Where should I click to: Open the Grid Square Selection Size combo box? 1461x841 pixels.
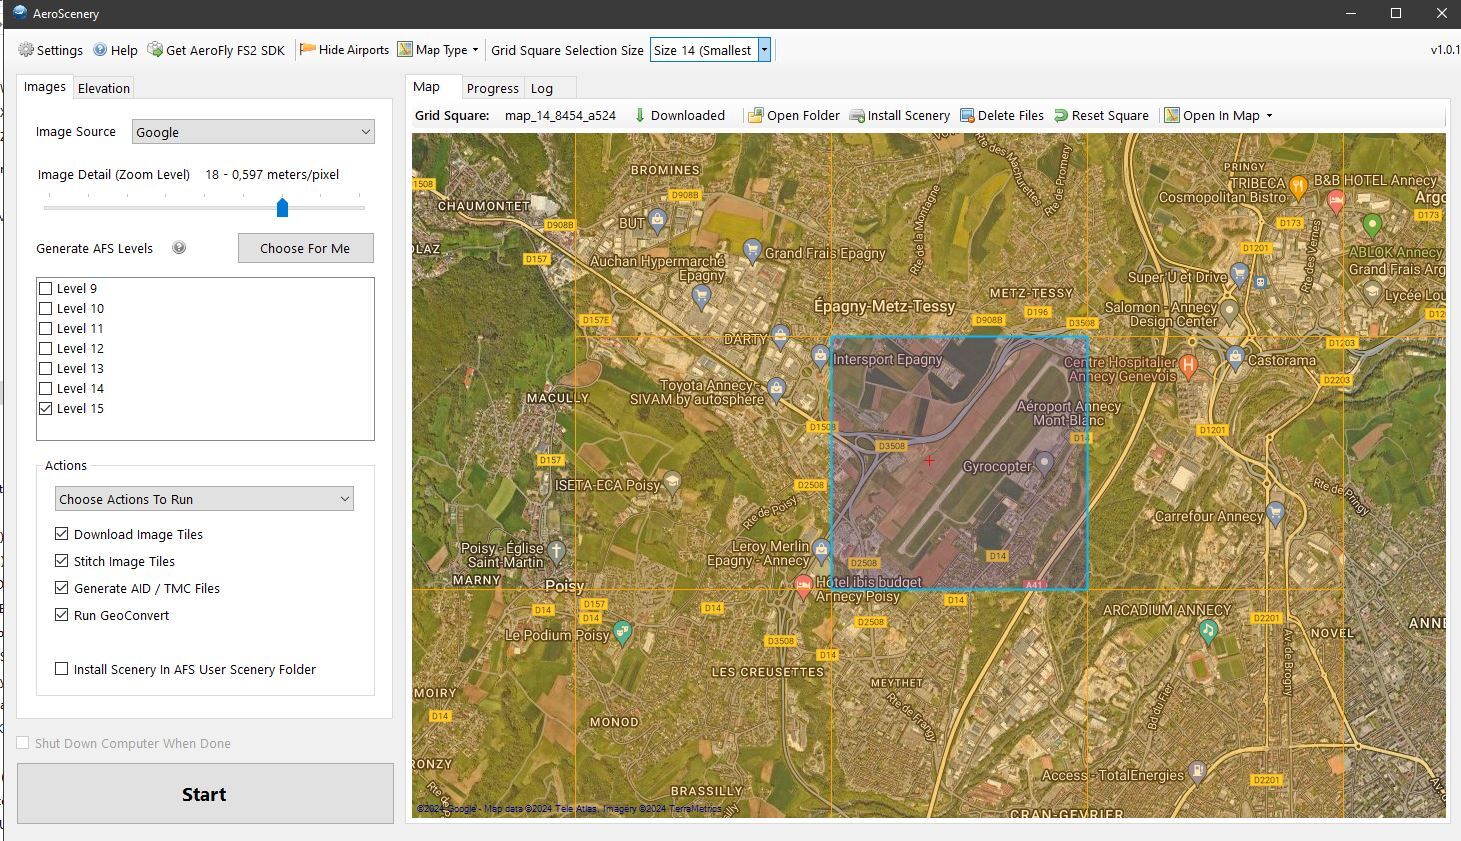pyautogui.click(x=710, y=50)
